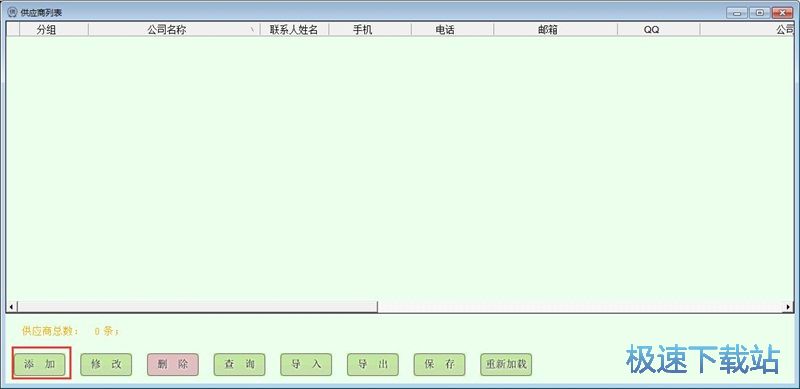This screenshot has height=389, width=800.
Task: Click horizontal scrollbar left arrow
Action: click(11, 307)
